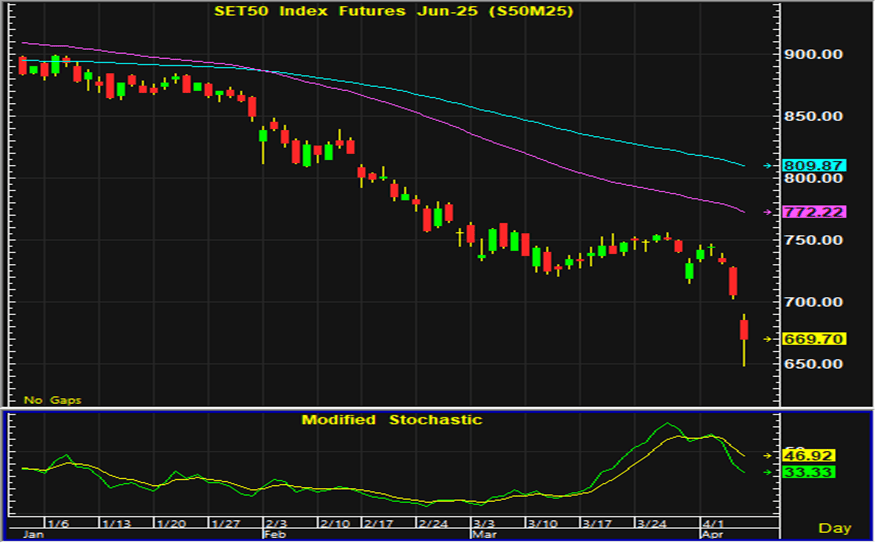Screen dimensions: 876x543
Task: Toggle the No Gaps setting label
Action: click(x=52, y=399)
